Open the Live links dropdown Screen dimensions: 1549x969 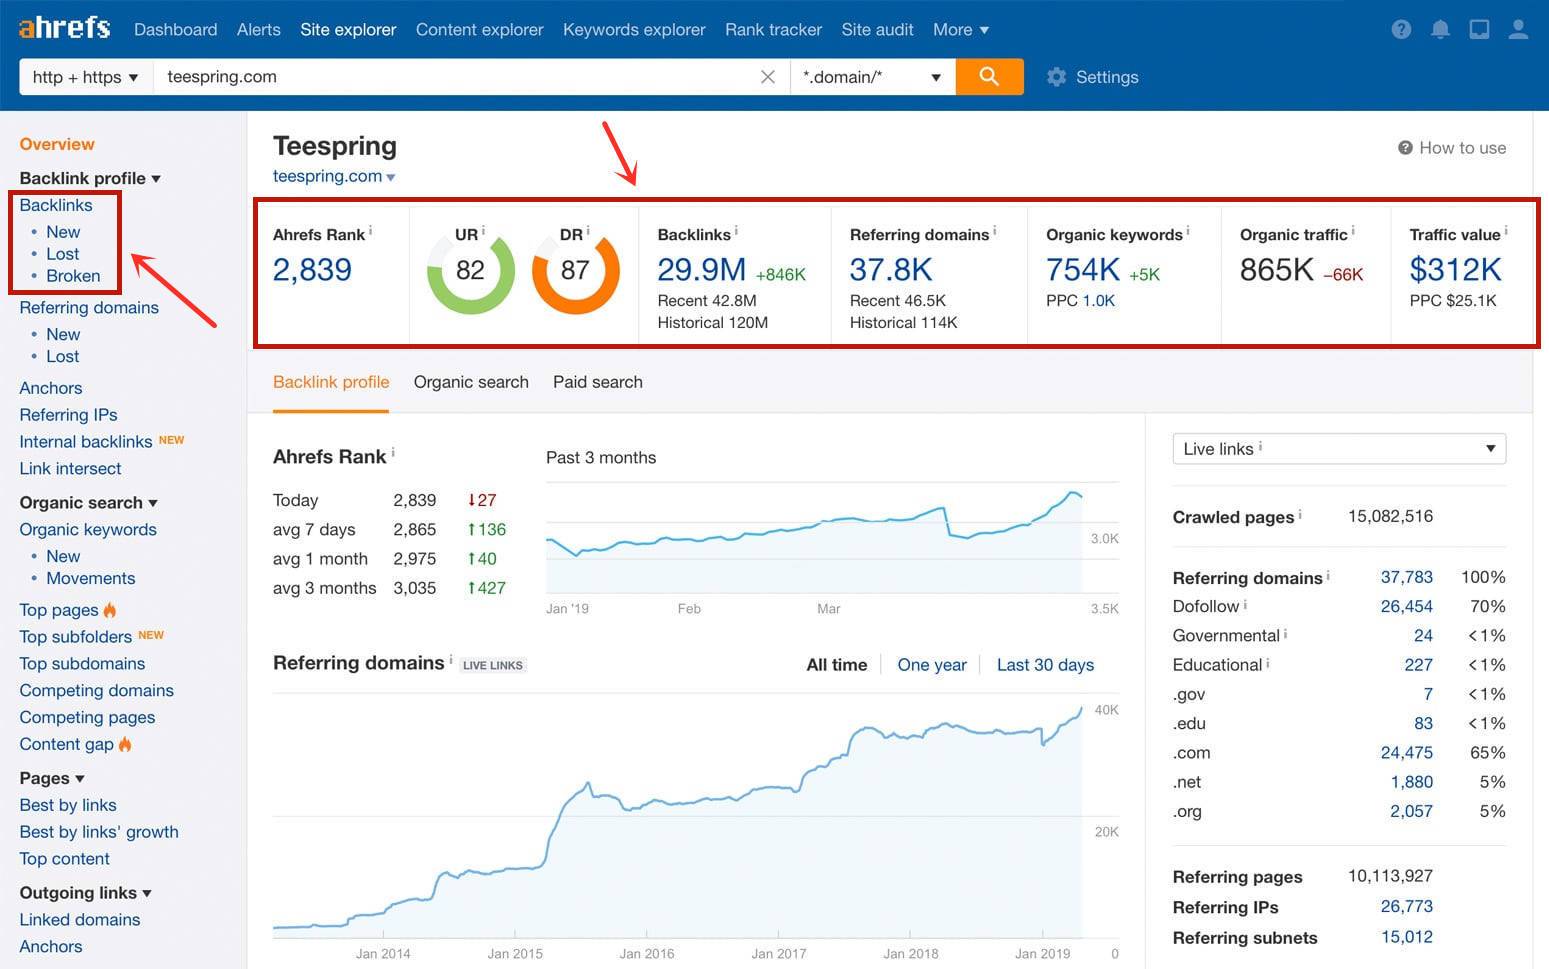click(x=1339, y=449)
